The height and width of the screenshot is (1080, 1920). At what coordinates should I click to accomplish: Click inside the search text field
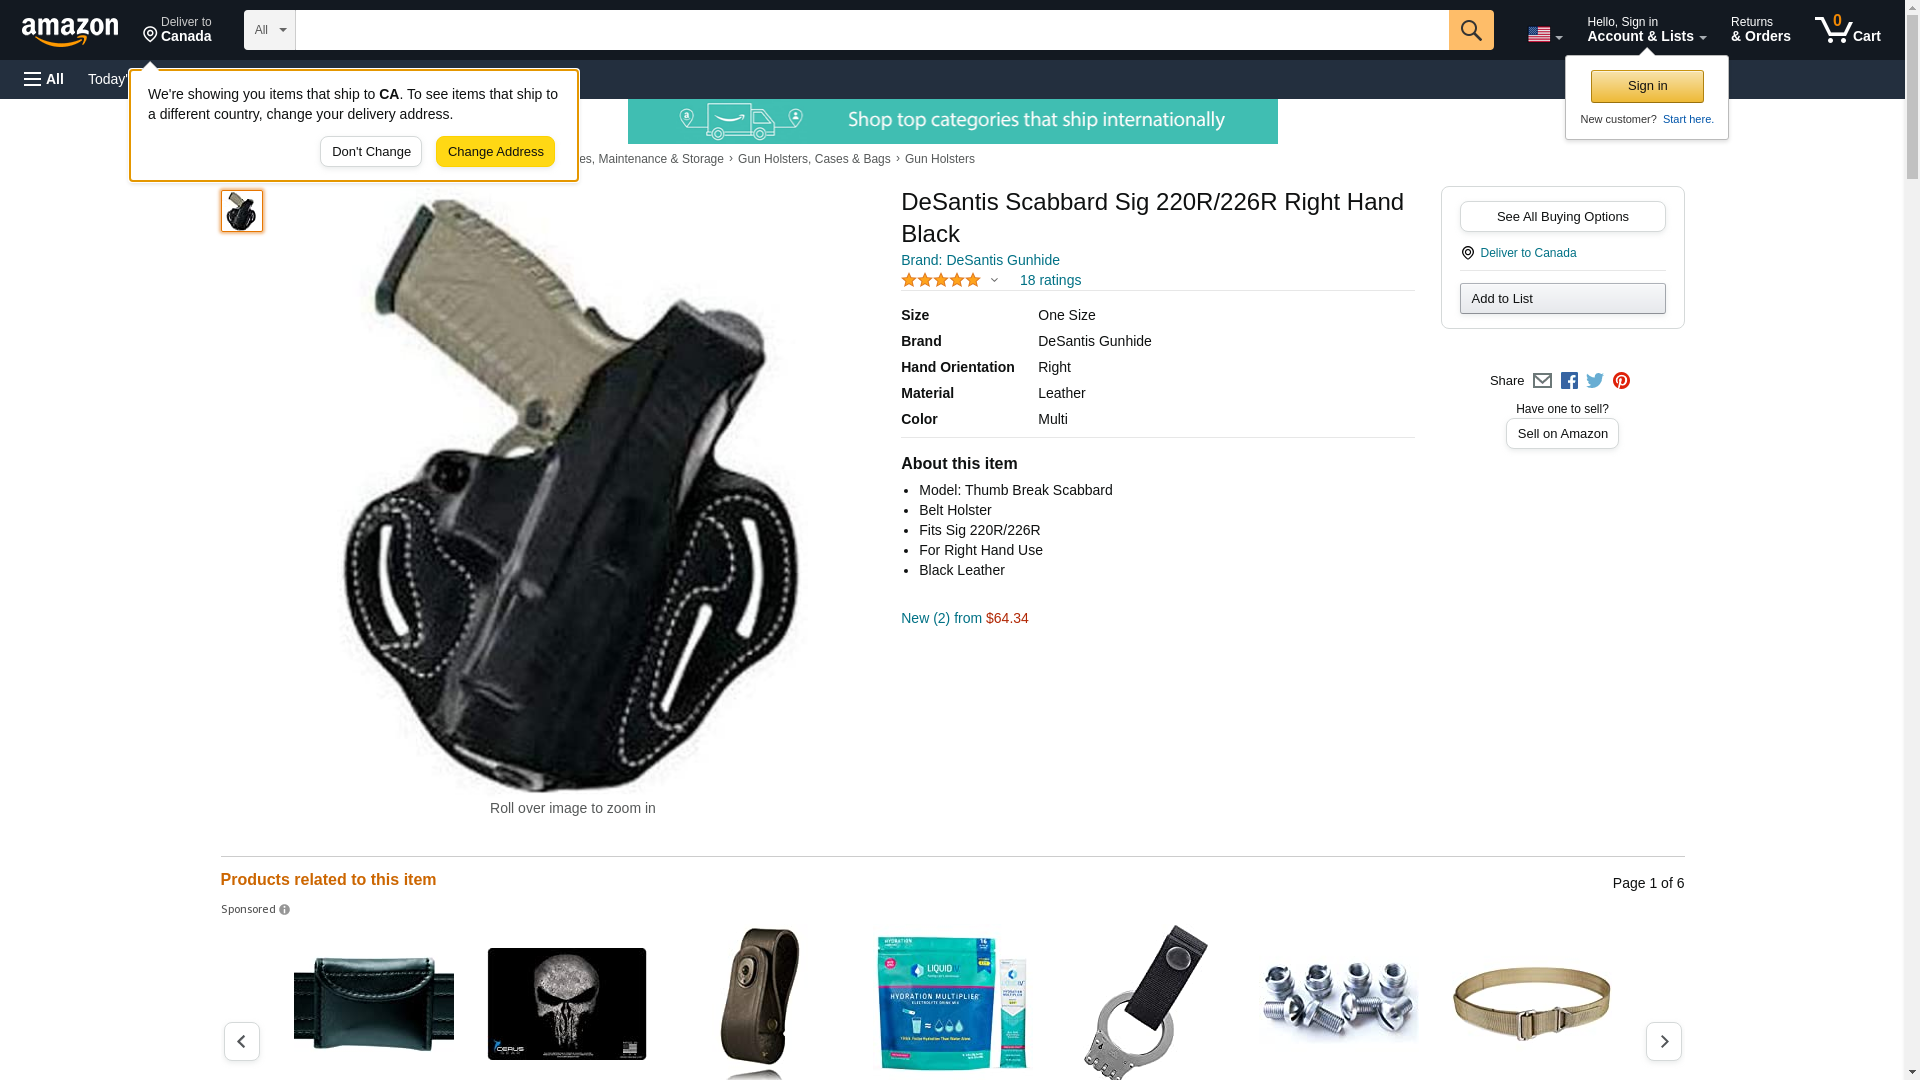coord(871,30)
